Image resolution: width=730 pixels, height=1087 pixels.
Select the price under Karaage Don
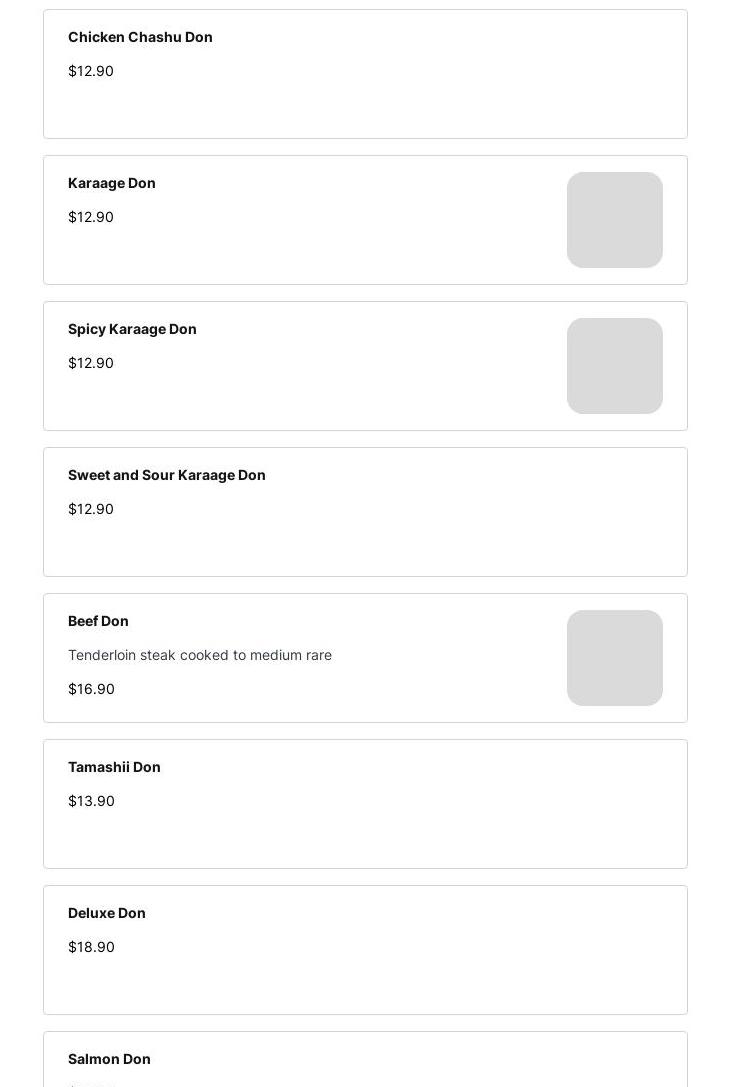pos(91,217)
